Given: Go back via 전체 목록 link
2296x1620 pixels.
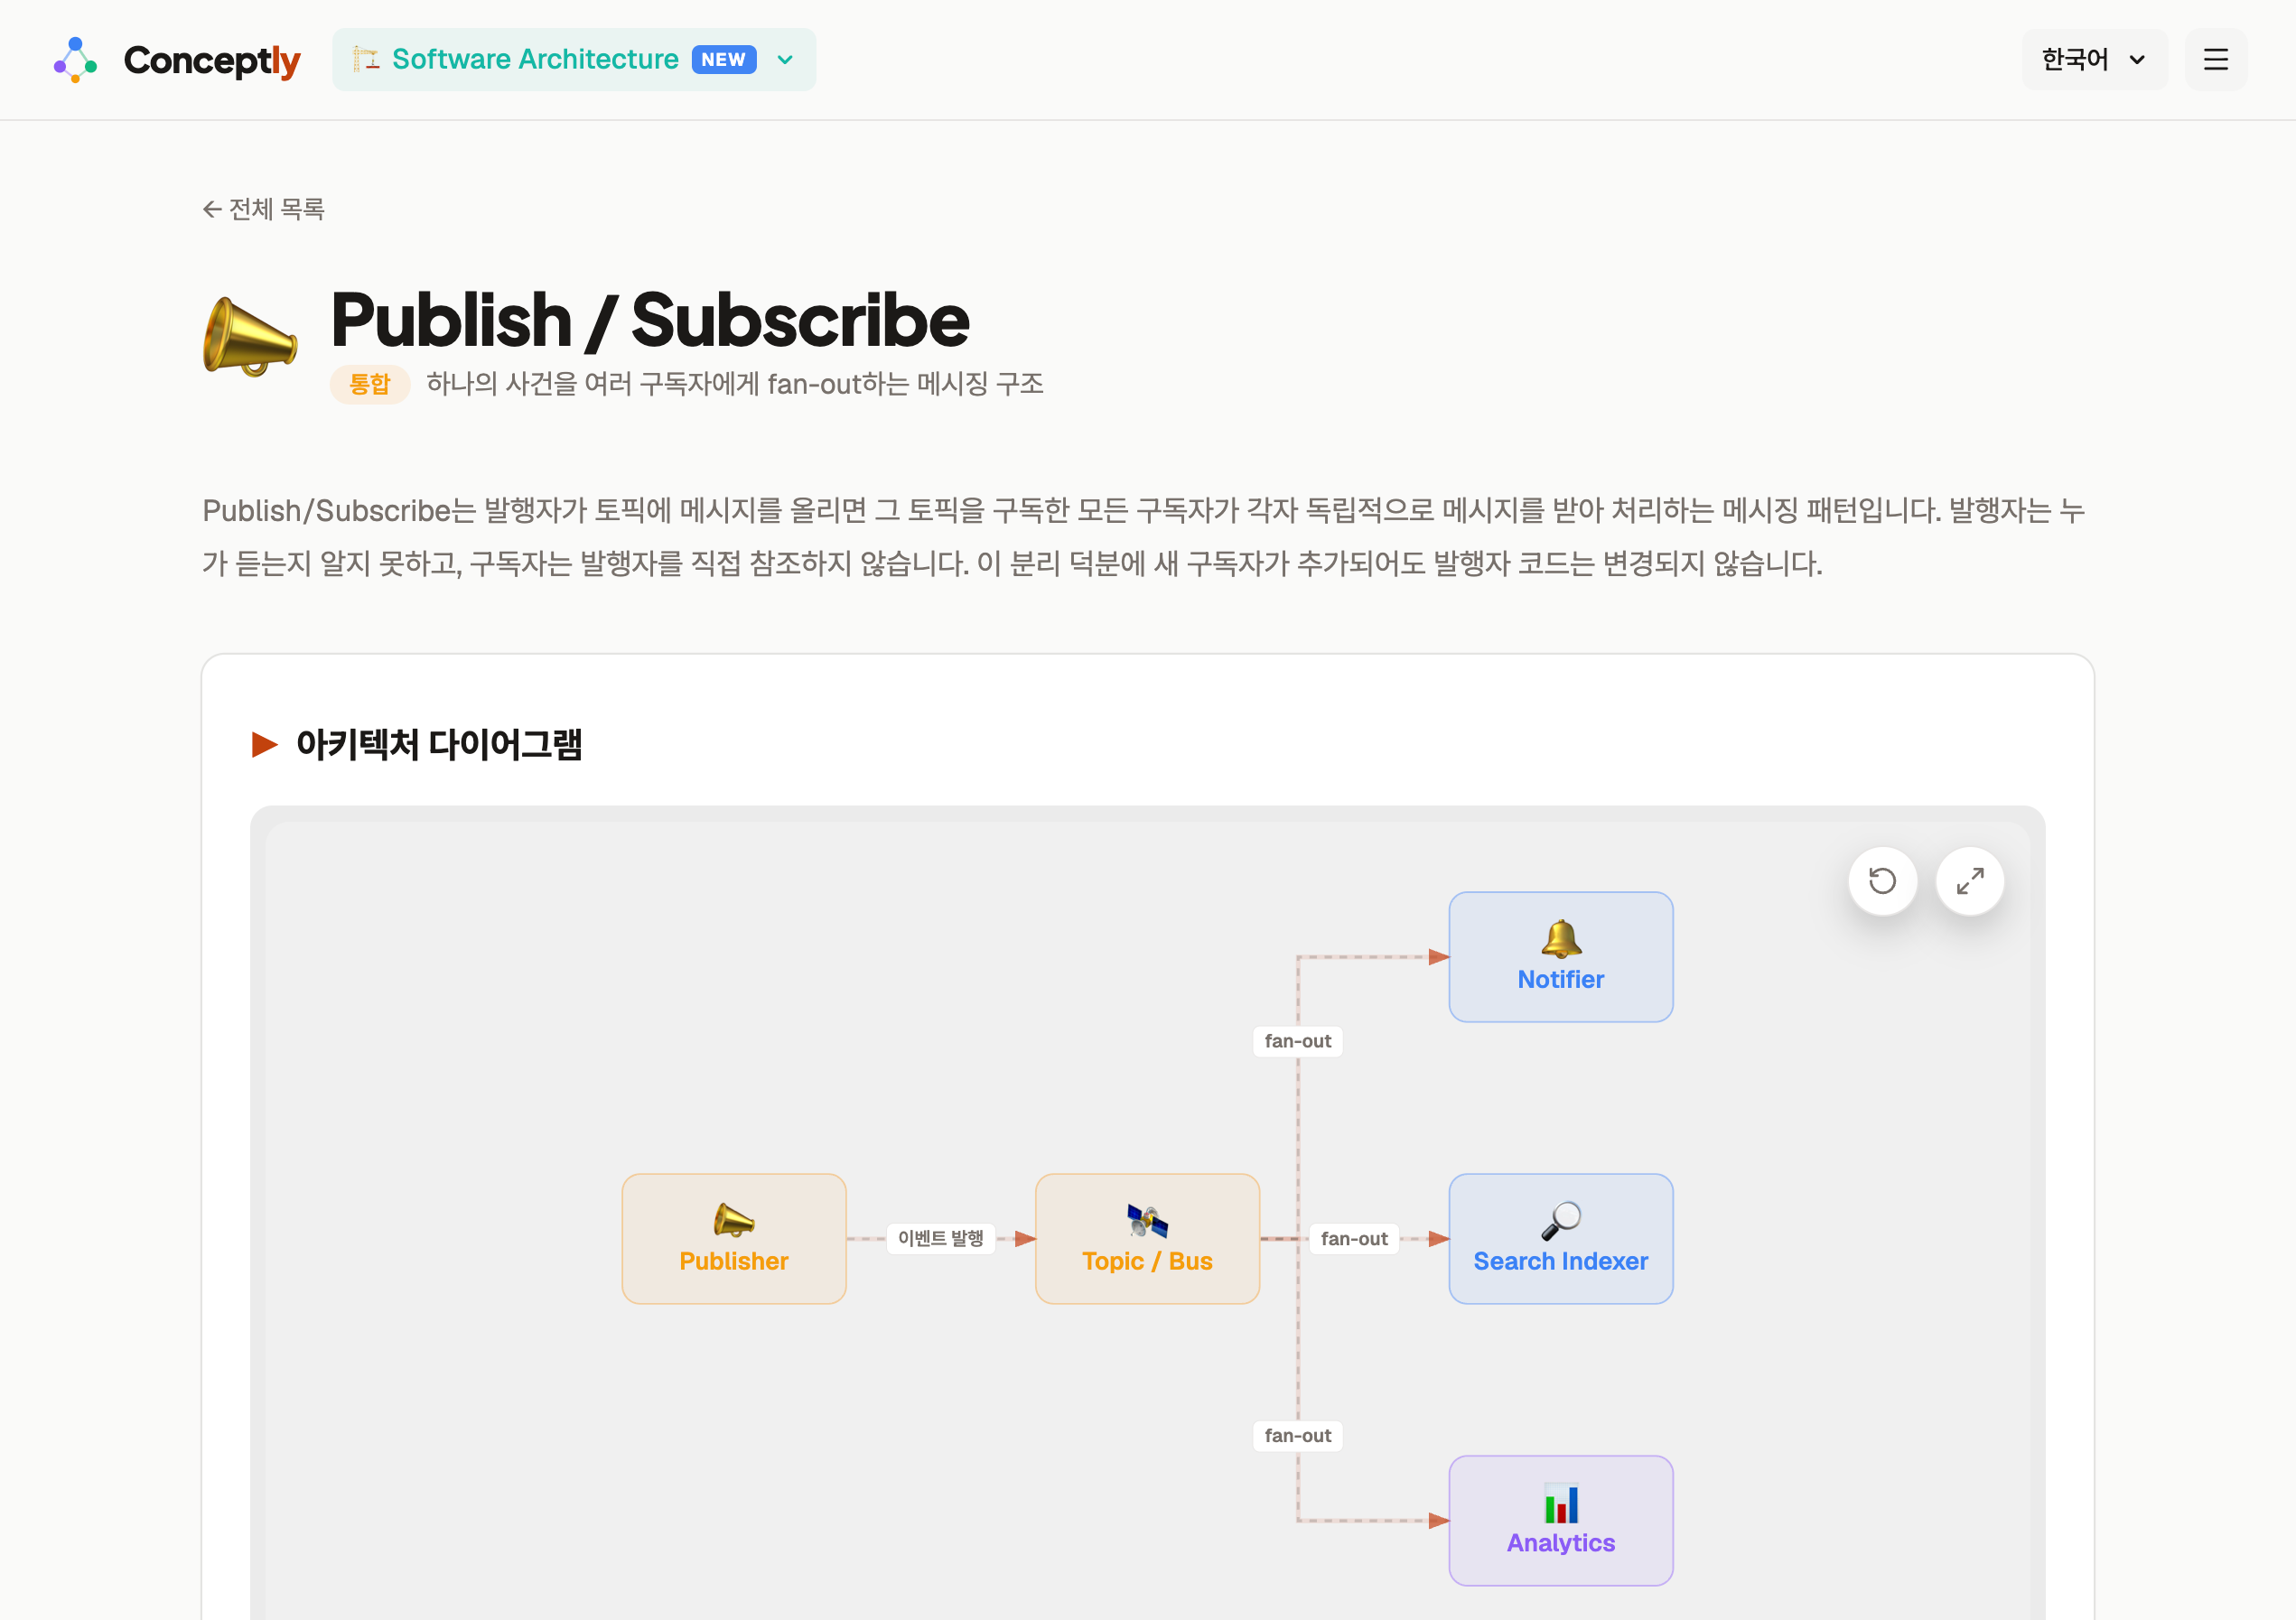Looking at the screenshot, I should (264, 209).
